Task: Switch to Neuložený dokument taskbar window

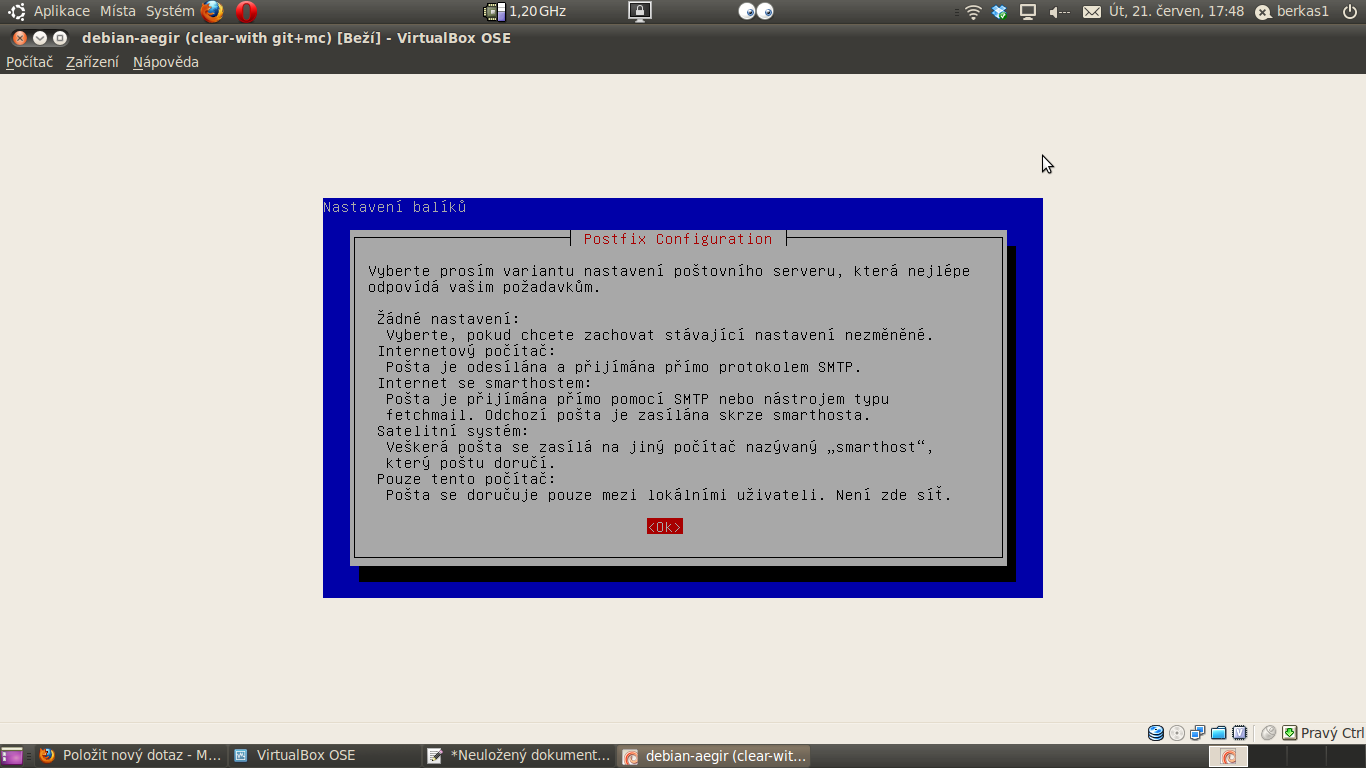Action: click(518, 756)
